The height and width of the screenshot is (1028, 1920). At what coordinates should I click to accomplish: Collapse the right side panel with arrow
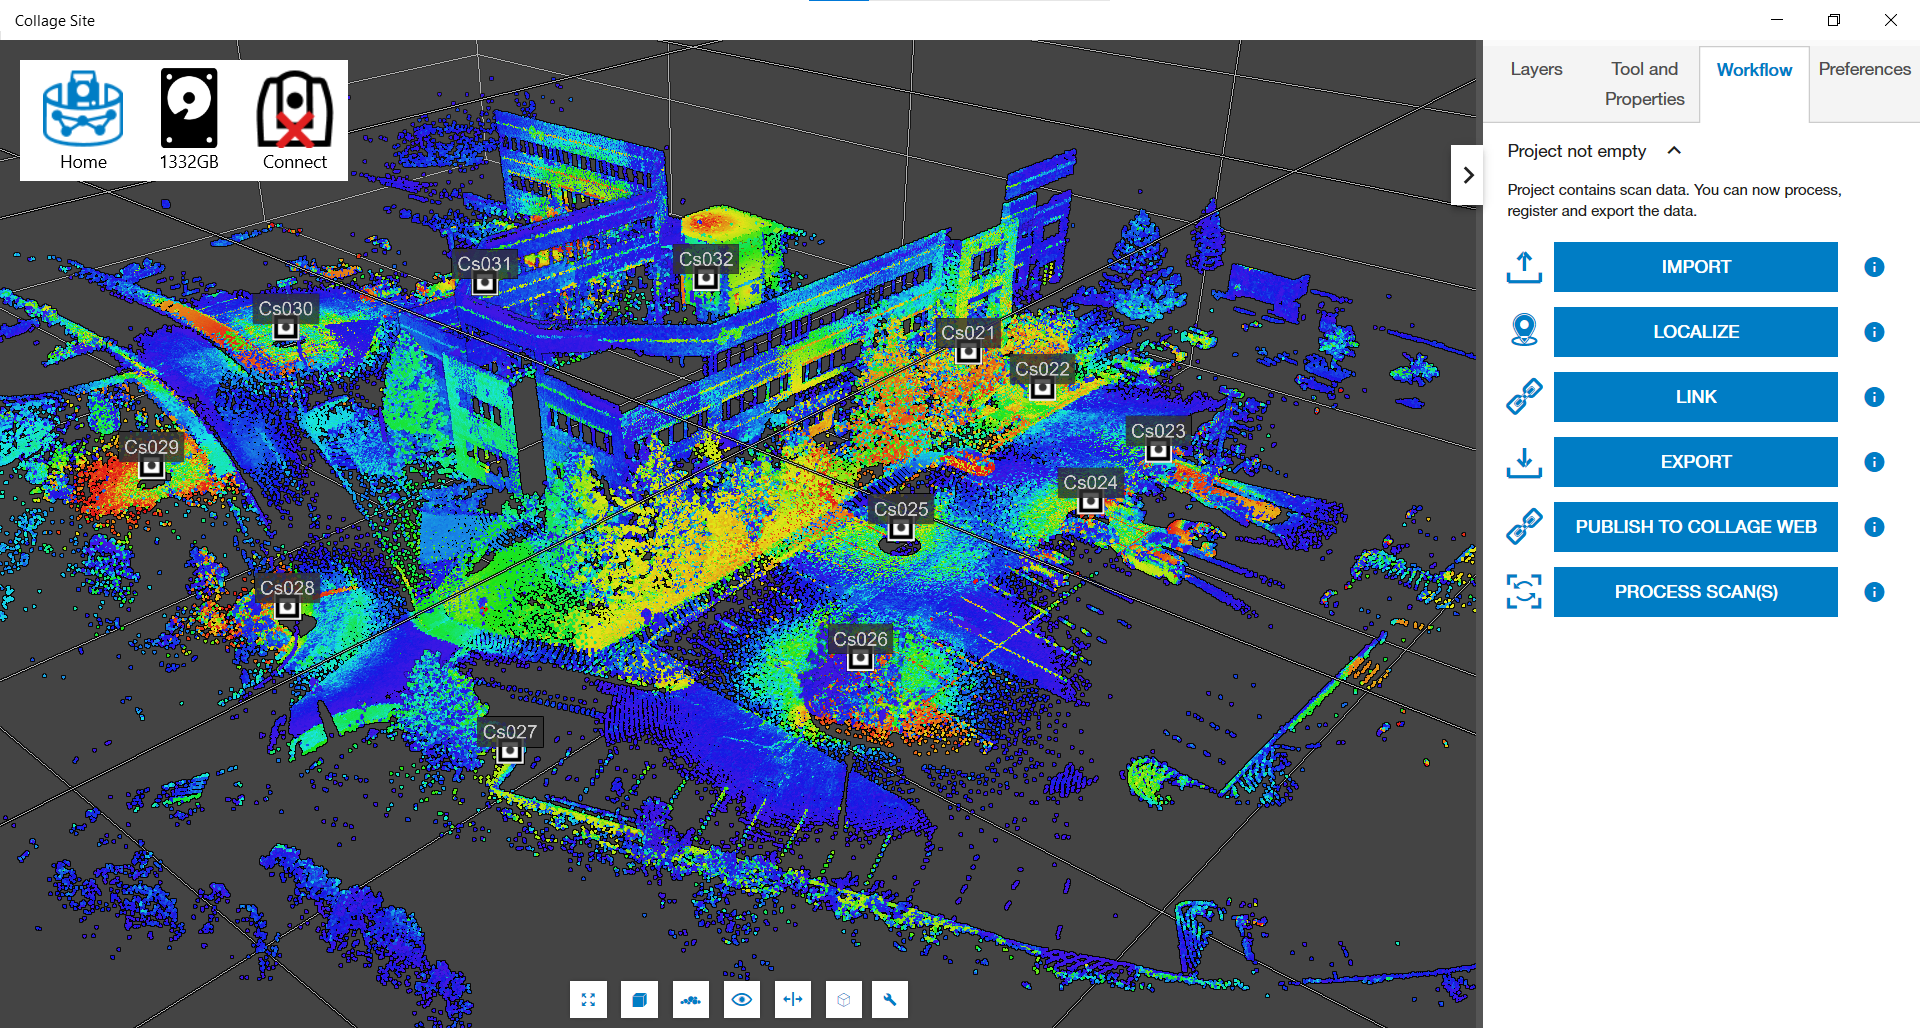pyautogui.click(x=1467, y=175)
